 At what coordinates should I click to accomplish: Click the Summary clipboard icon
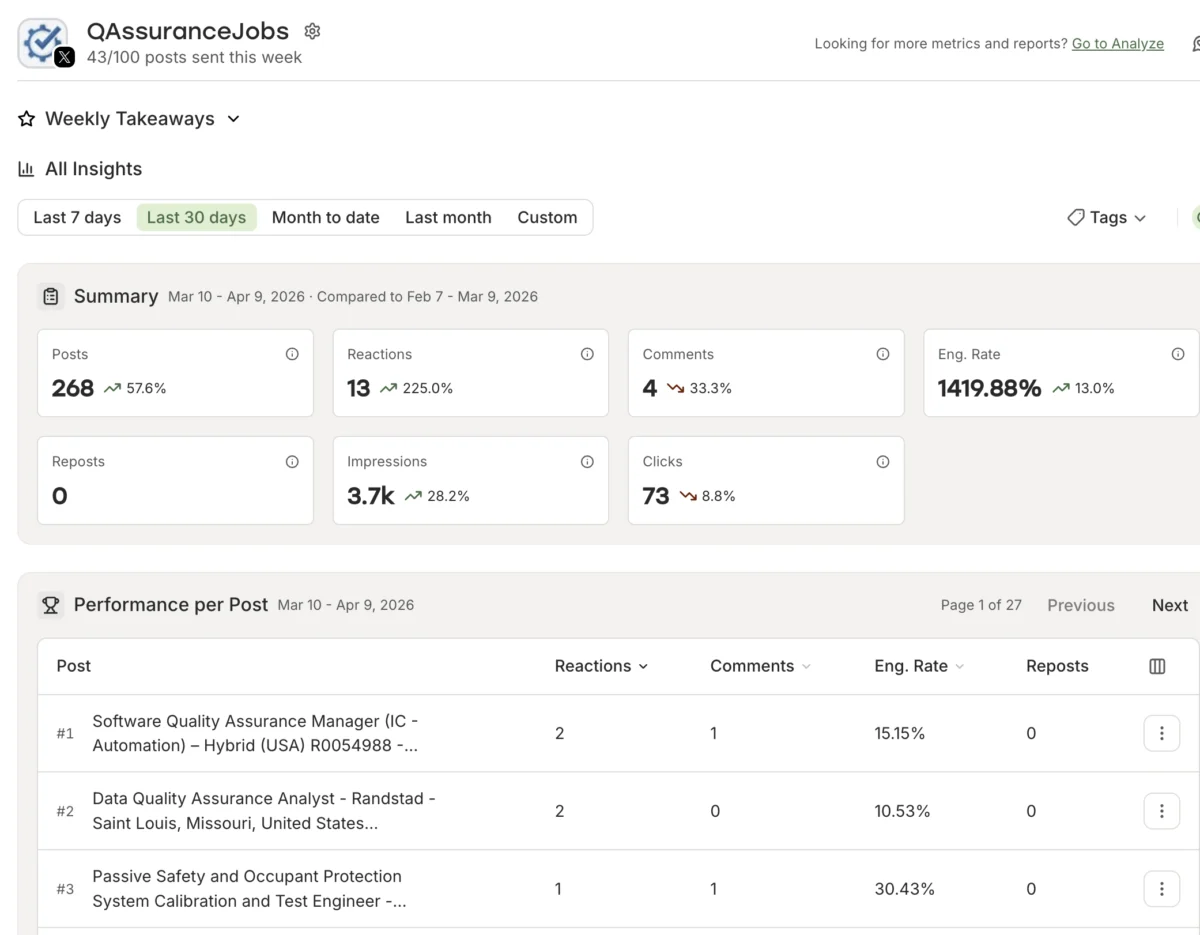(51, 296)
